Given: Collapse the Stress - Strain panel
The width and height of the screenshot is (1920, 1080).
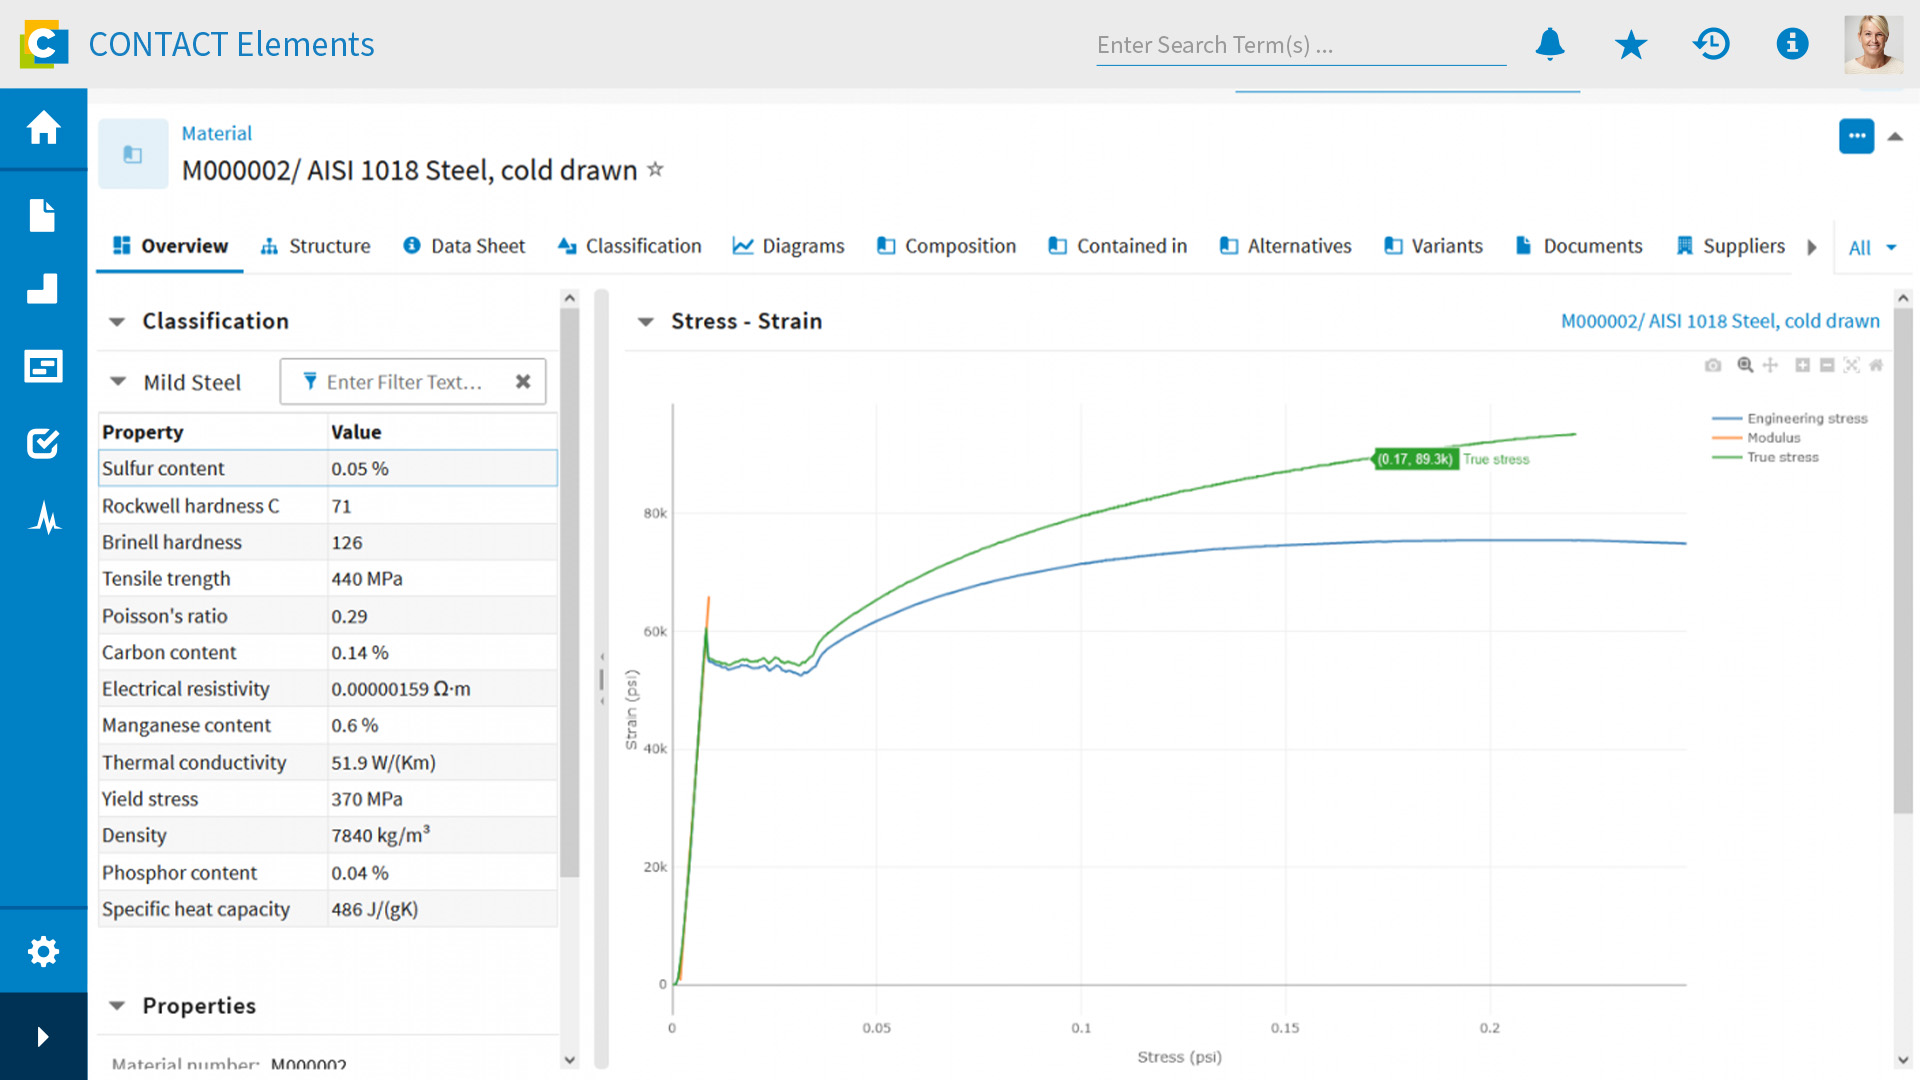Looking at the screenshot, I should 646,322.
